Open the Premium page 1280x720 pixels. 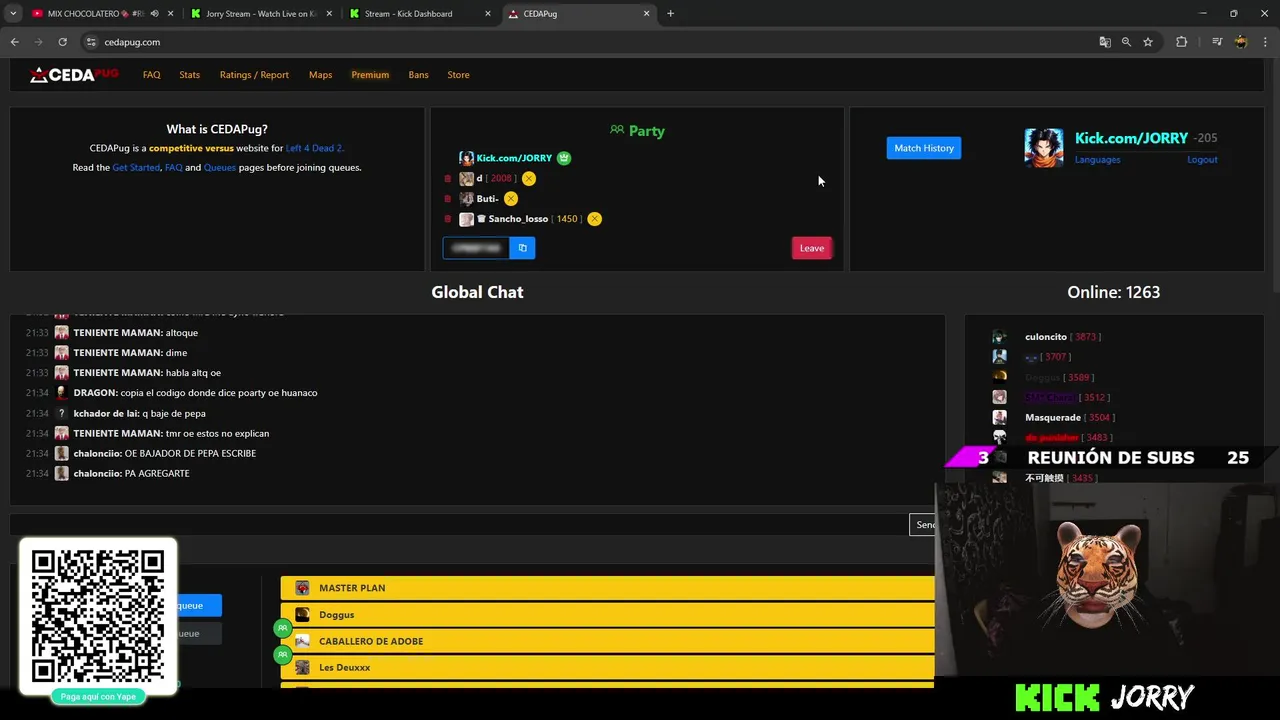(x=370, y=75)
